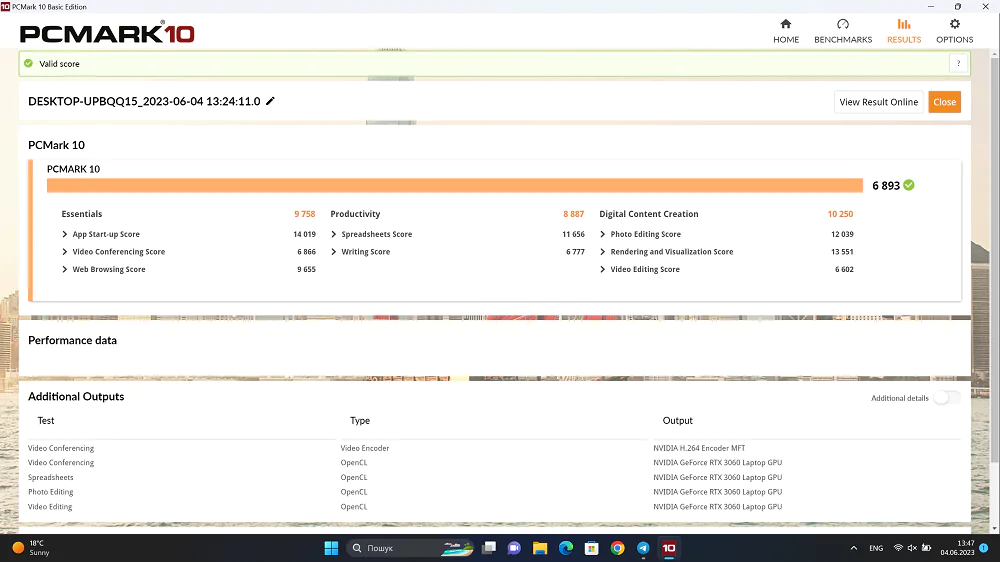Open File Explorer from taskbar

point(540,548)
